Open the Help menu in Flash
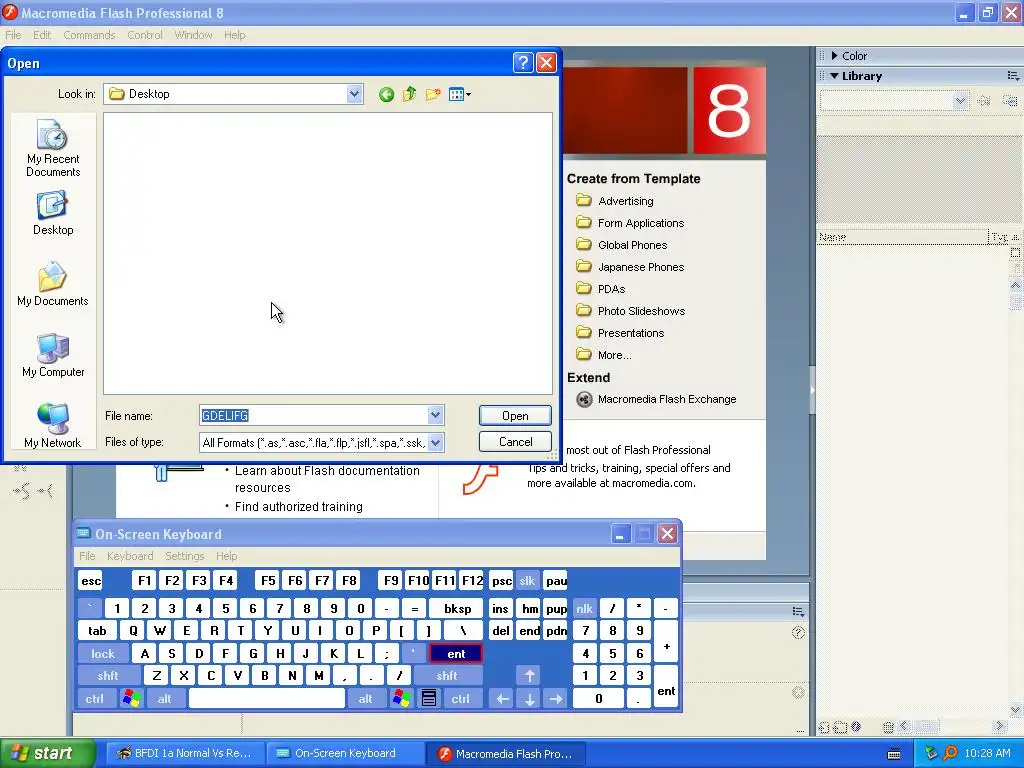 click(x=234, y=35)
